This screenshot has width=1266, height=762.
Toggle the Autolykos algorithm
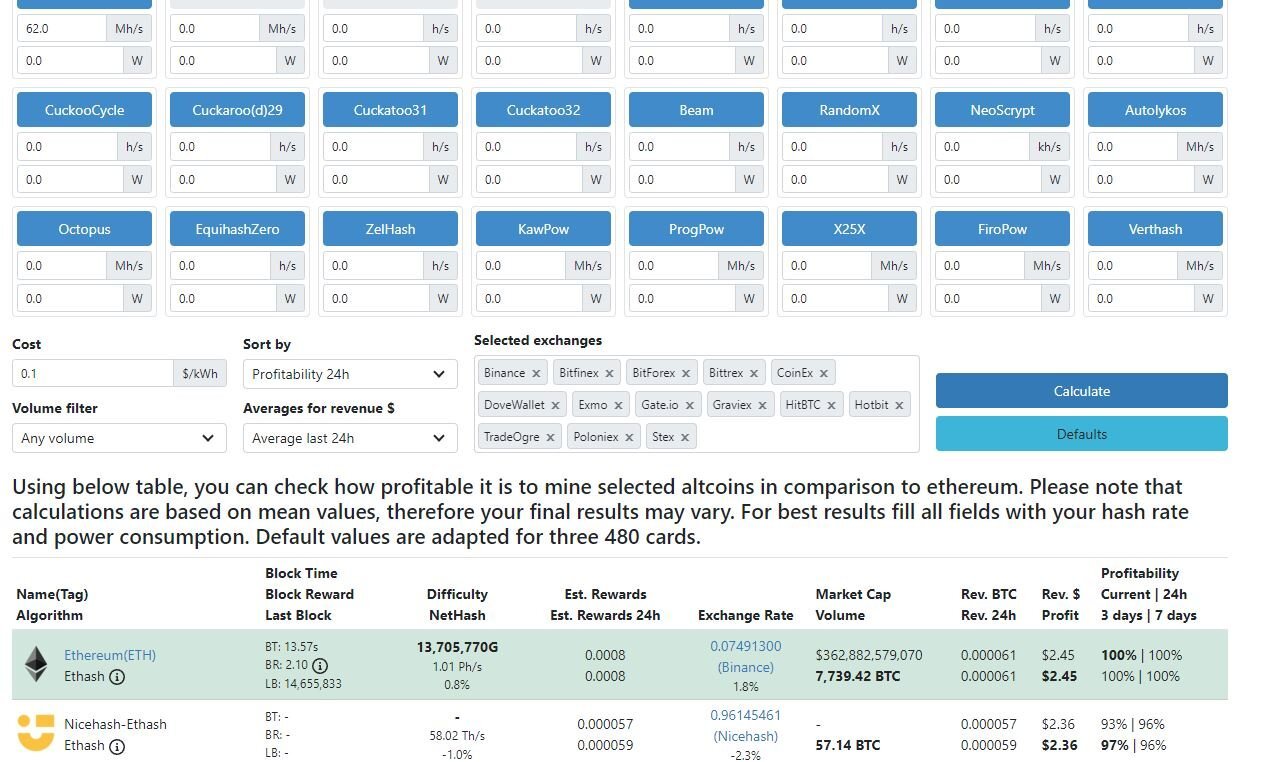(x=1155, y=110)
